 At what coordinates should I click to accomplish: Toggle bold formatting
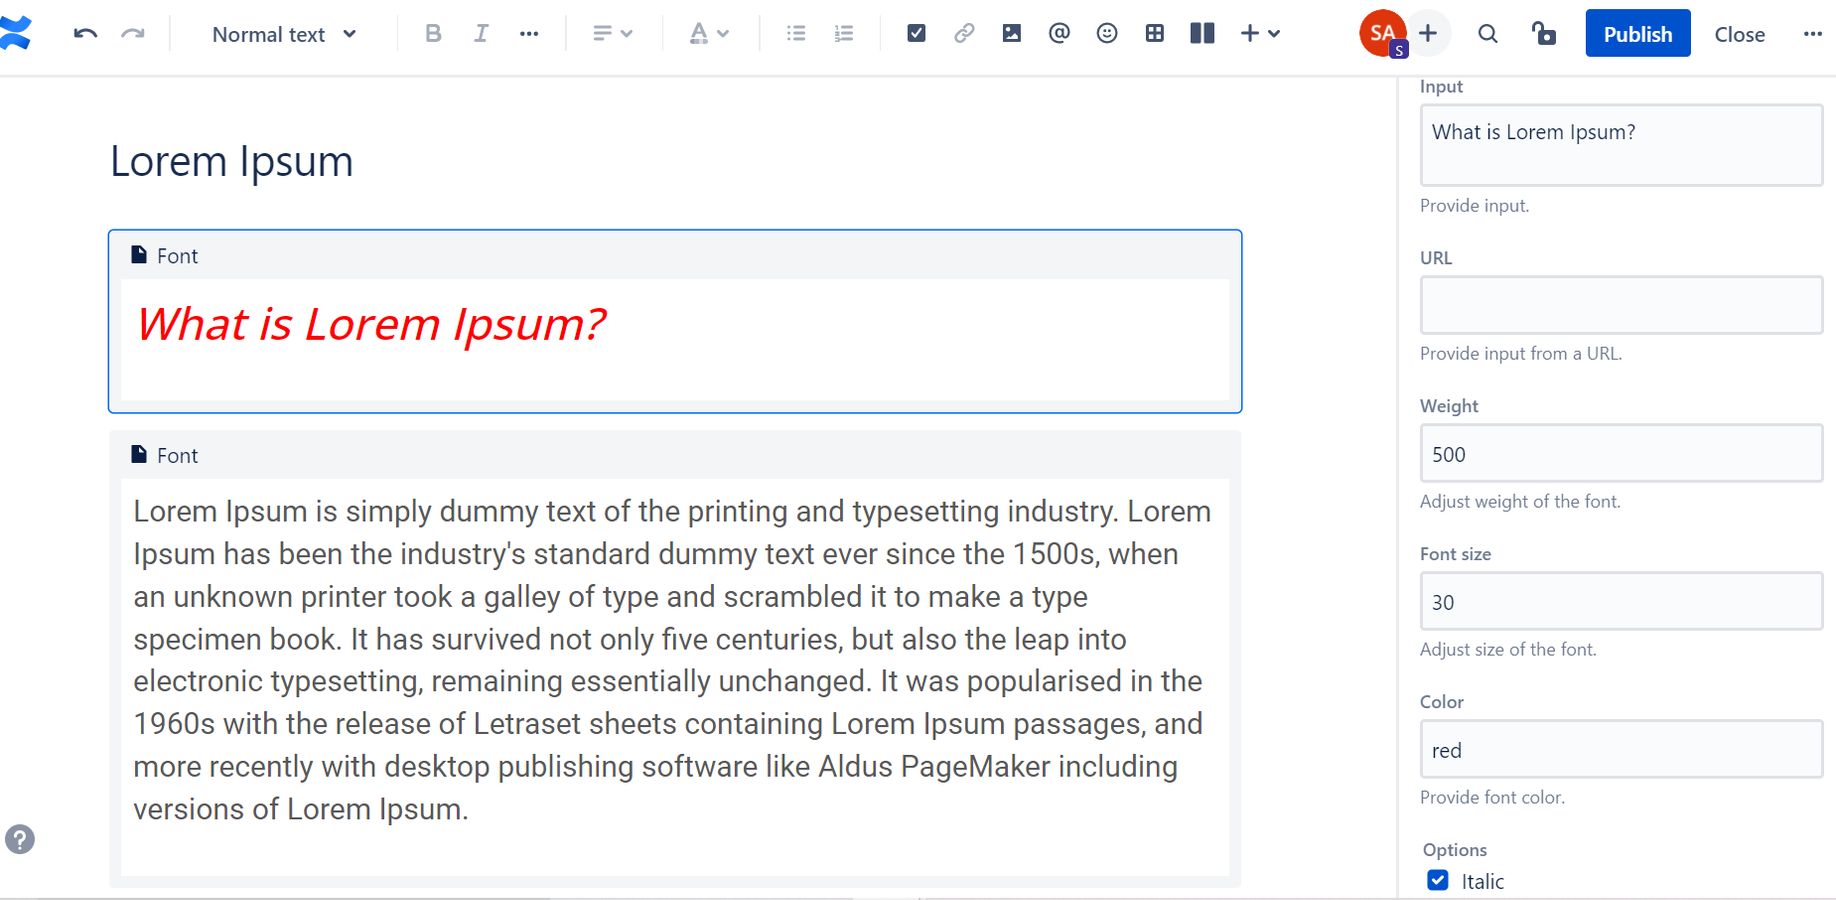point(433,33)
